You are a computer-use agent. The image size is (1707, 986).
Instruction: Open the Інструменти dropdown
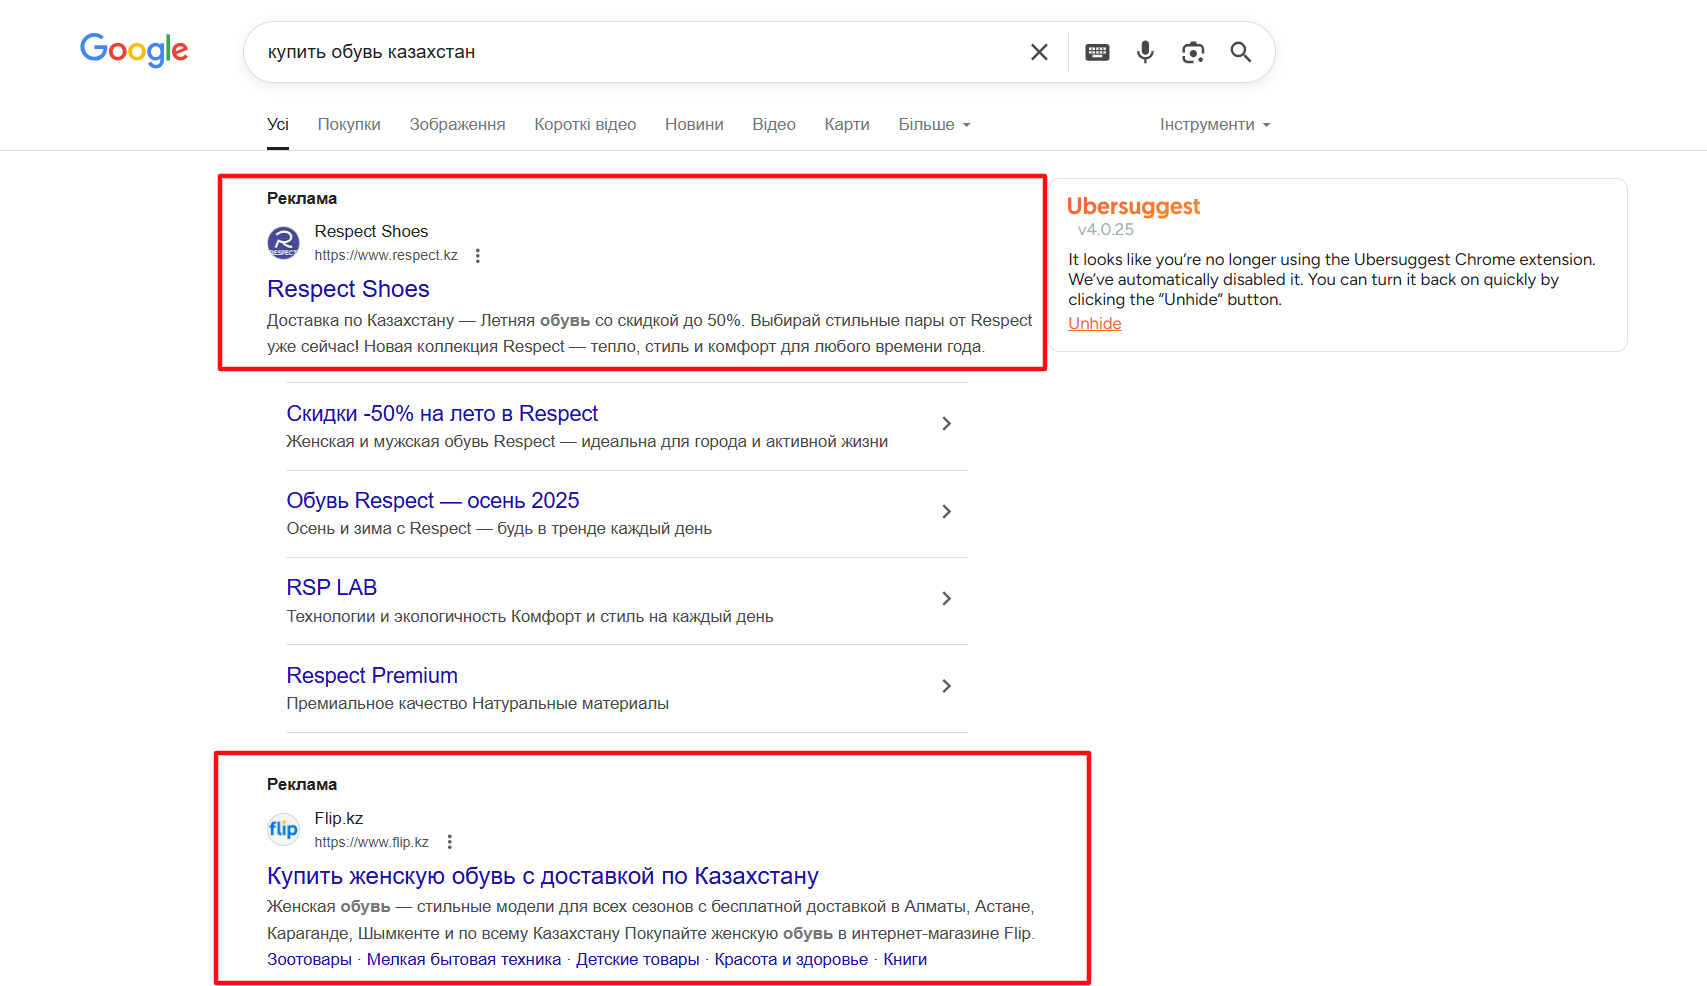(1214, 125)
